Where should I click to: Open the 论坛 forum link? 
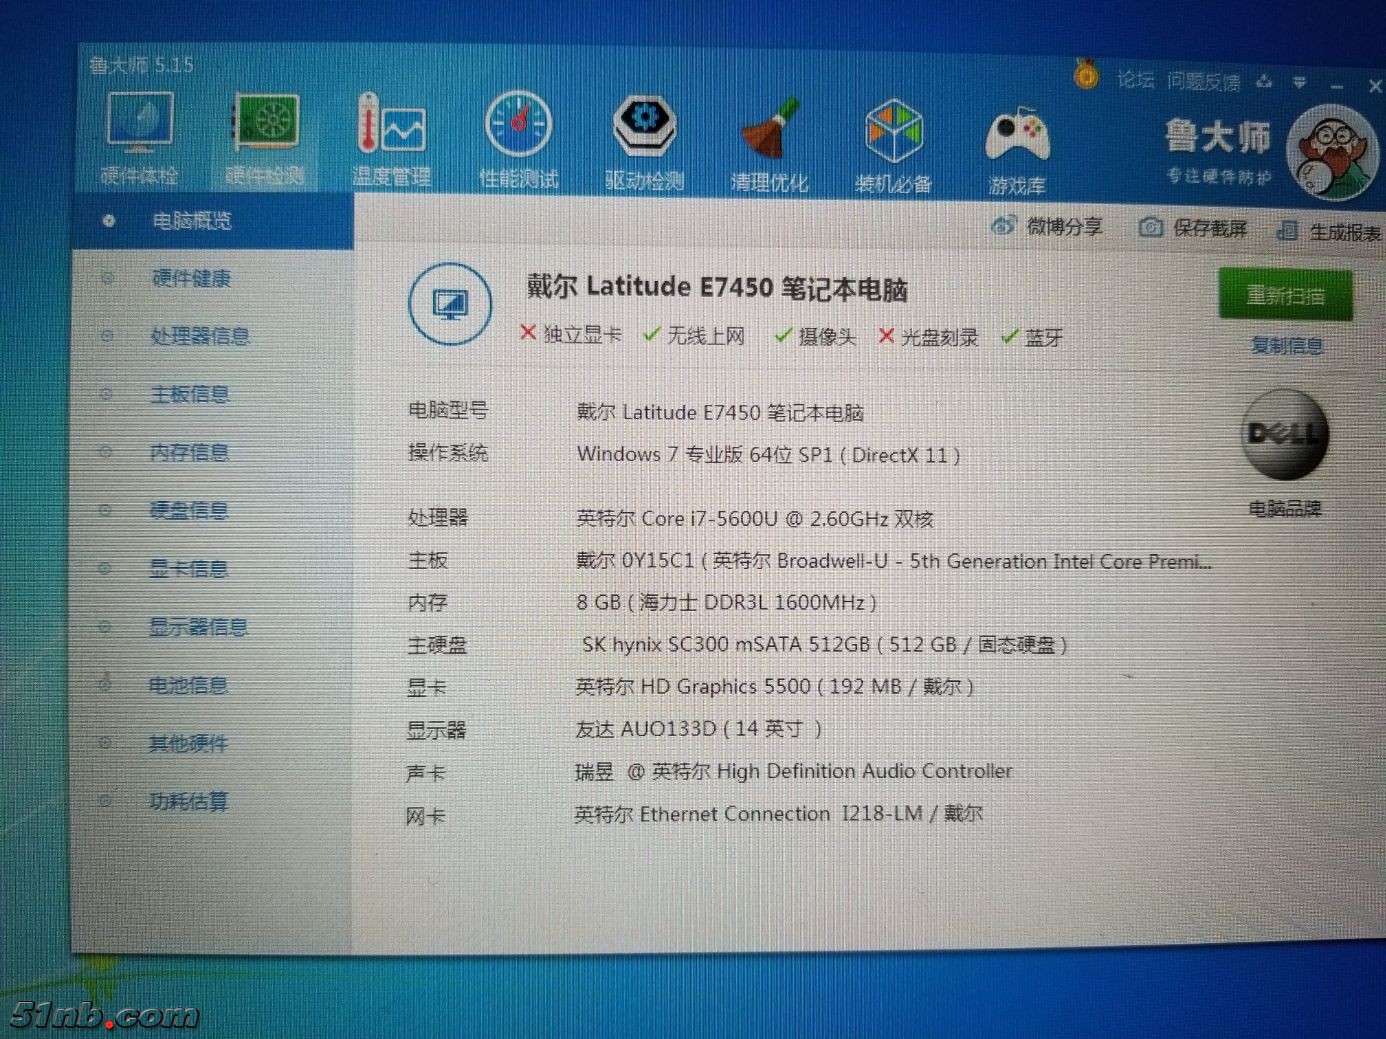click(1135, 80)
